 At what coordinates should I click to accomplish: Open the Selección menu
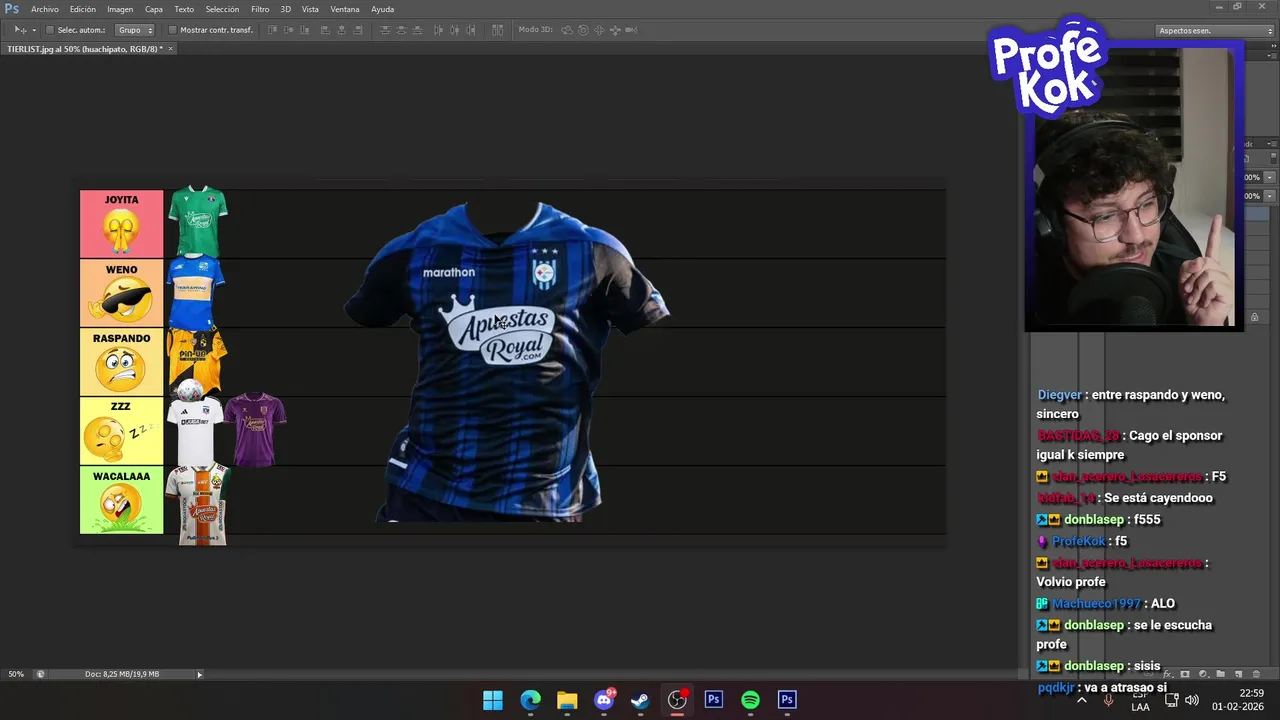point(222,9)
